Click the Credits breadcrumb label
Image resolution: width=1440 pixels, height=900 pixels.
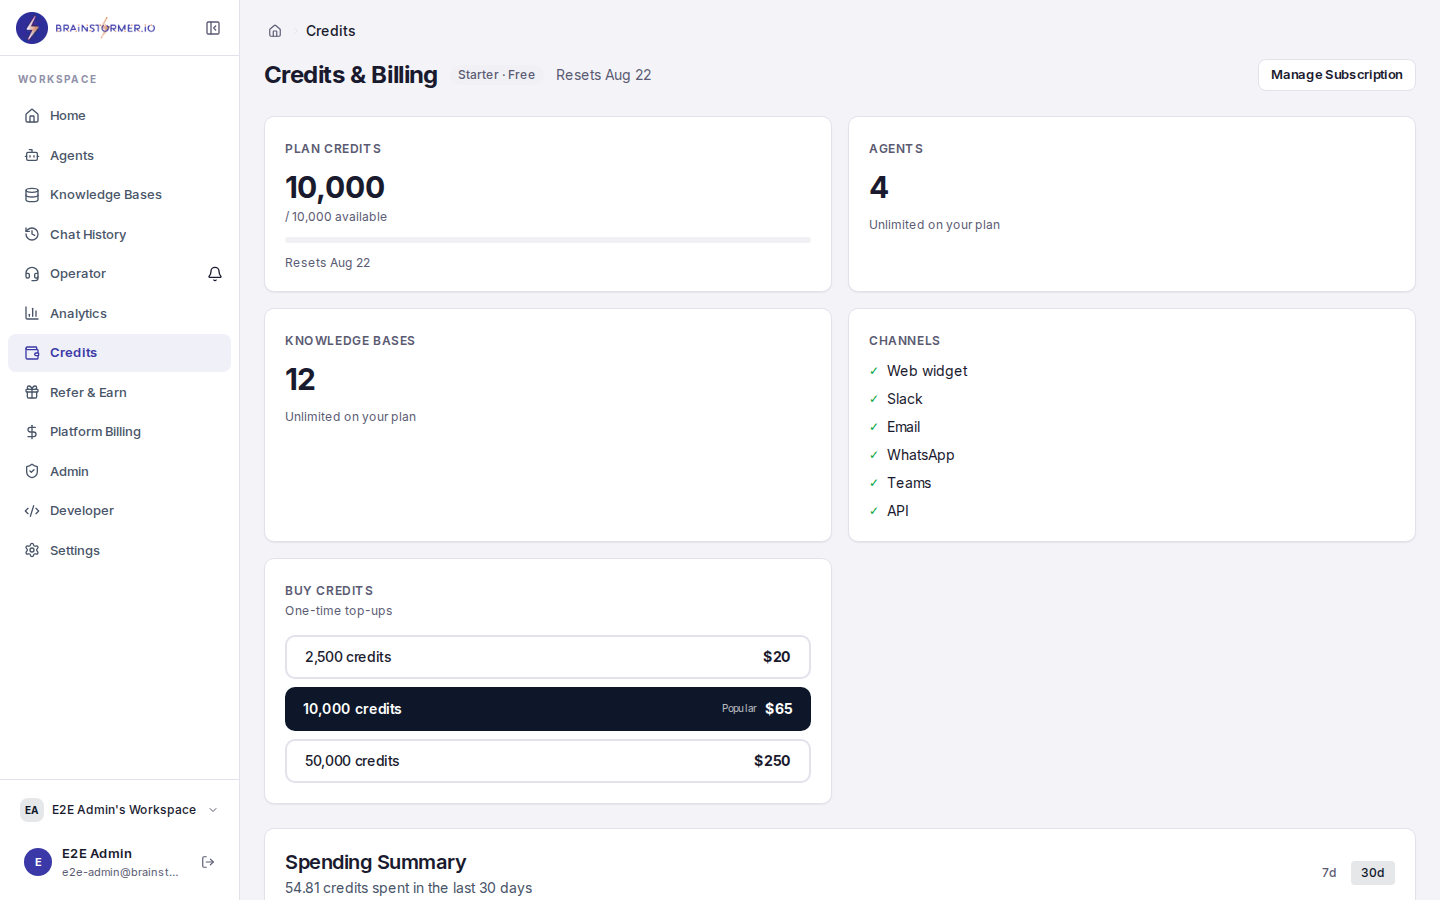point(331,31)
